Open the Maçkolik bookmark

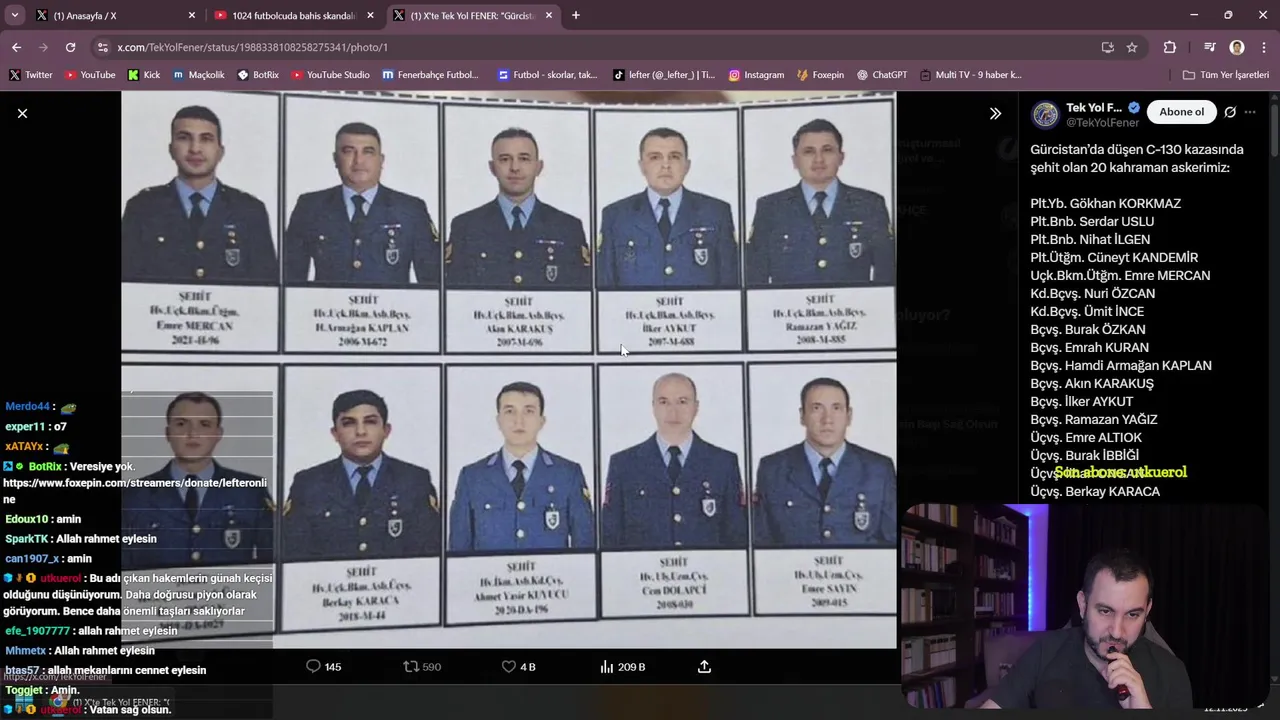pyautogui.click(x=198, y=74)
